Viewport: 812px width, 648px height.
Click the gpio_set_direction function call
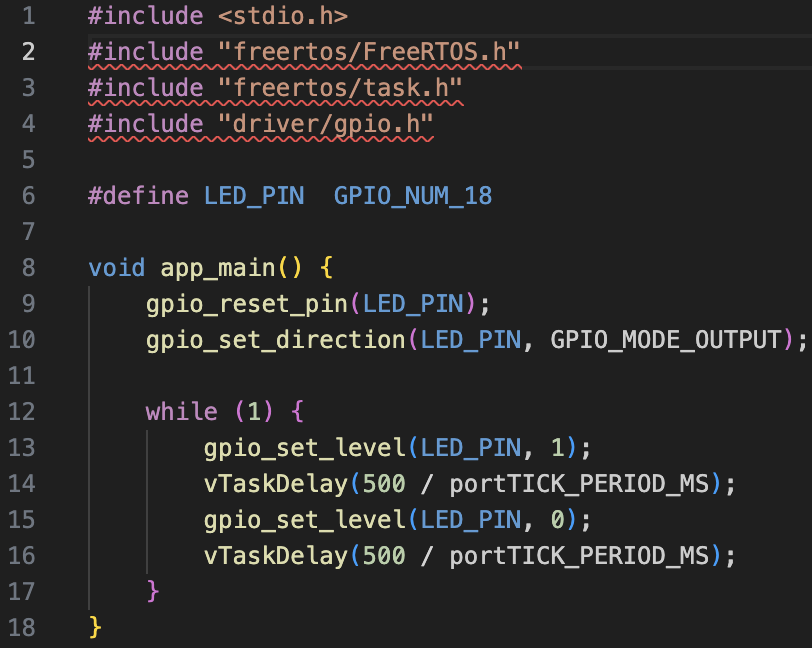coord(275,340)
